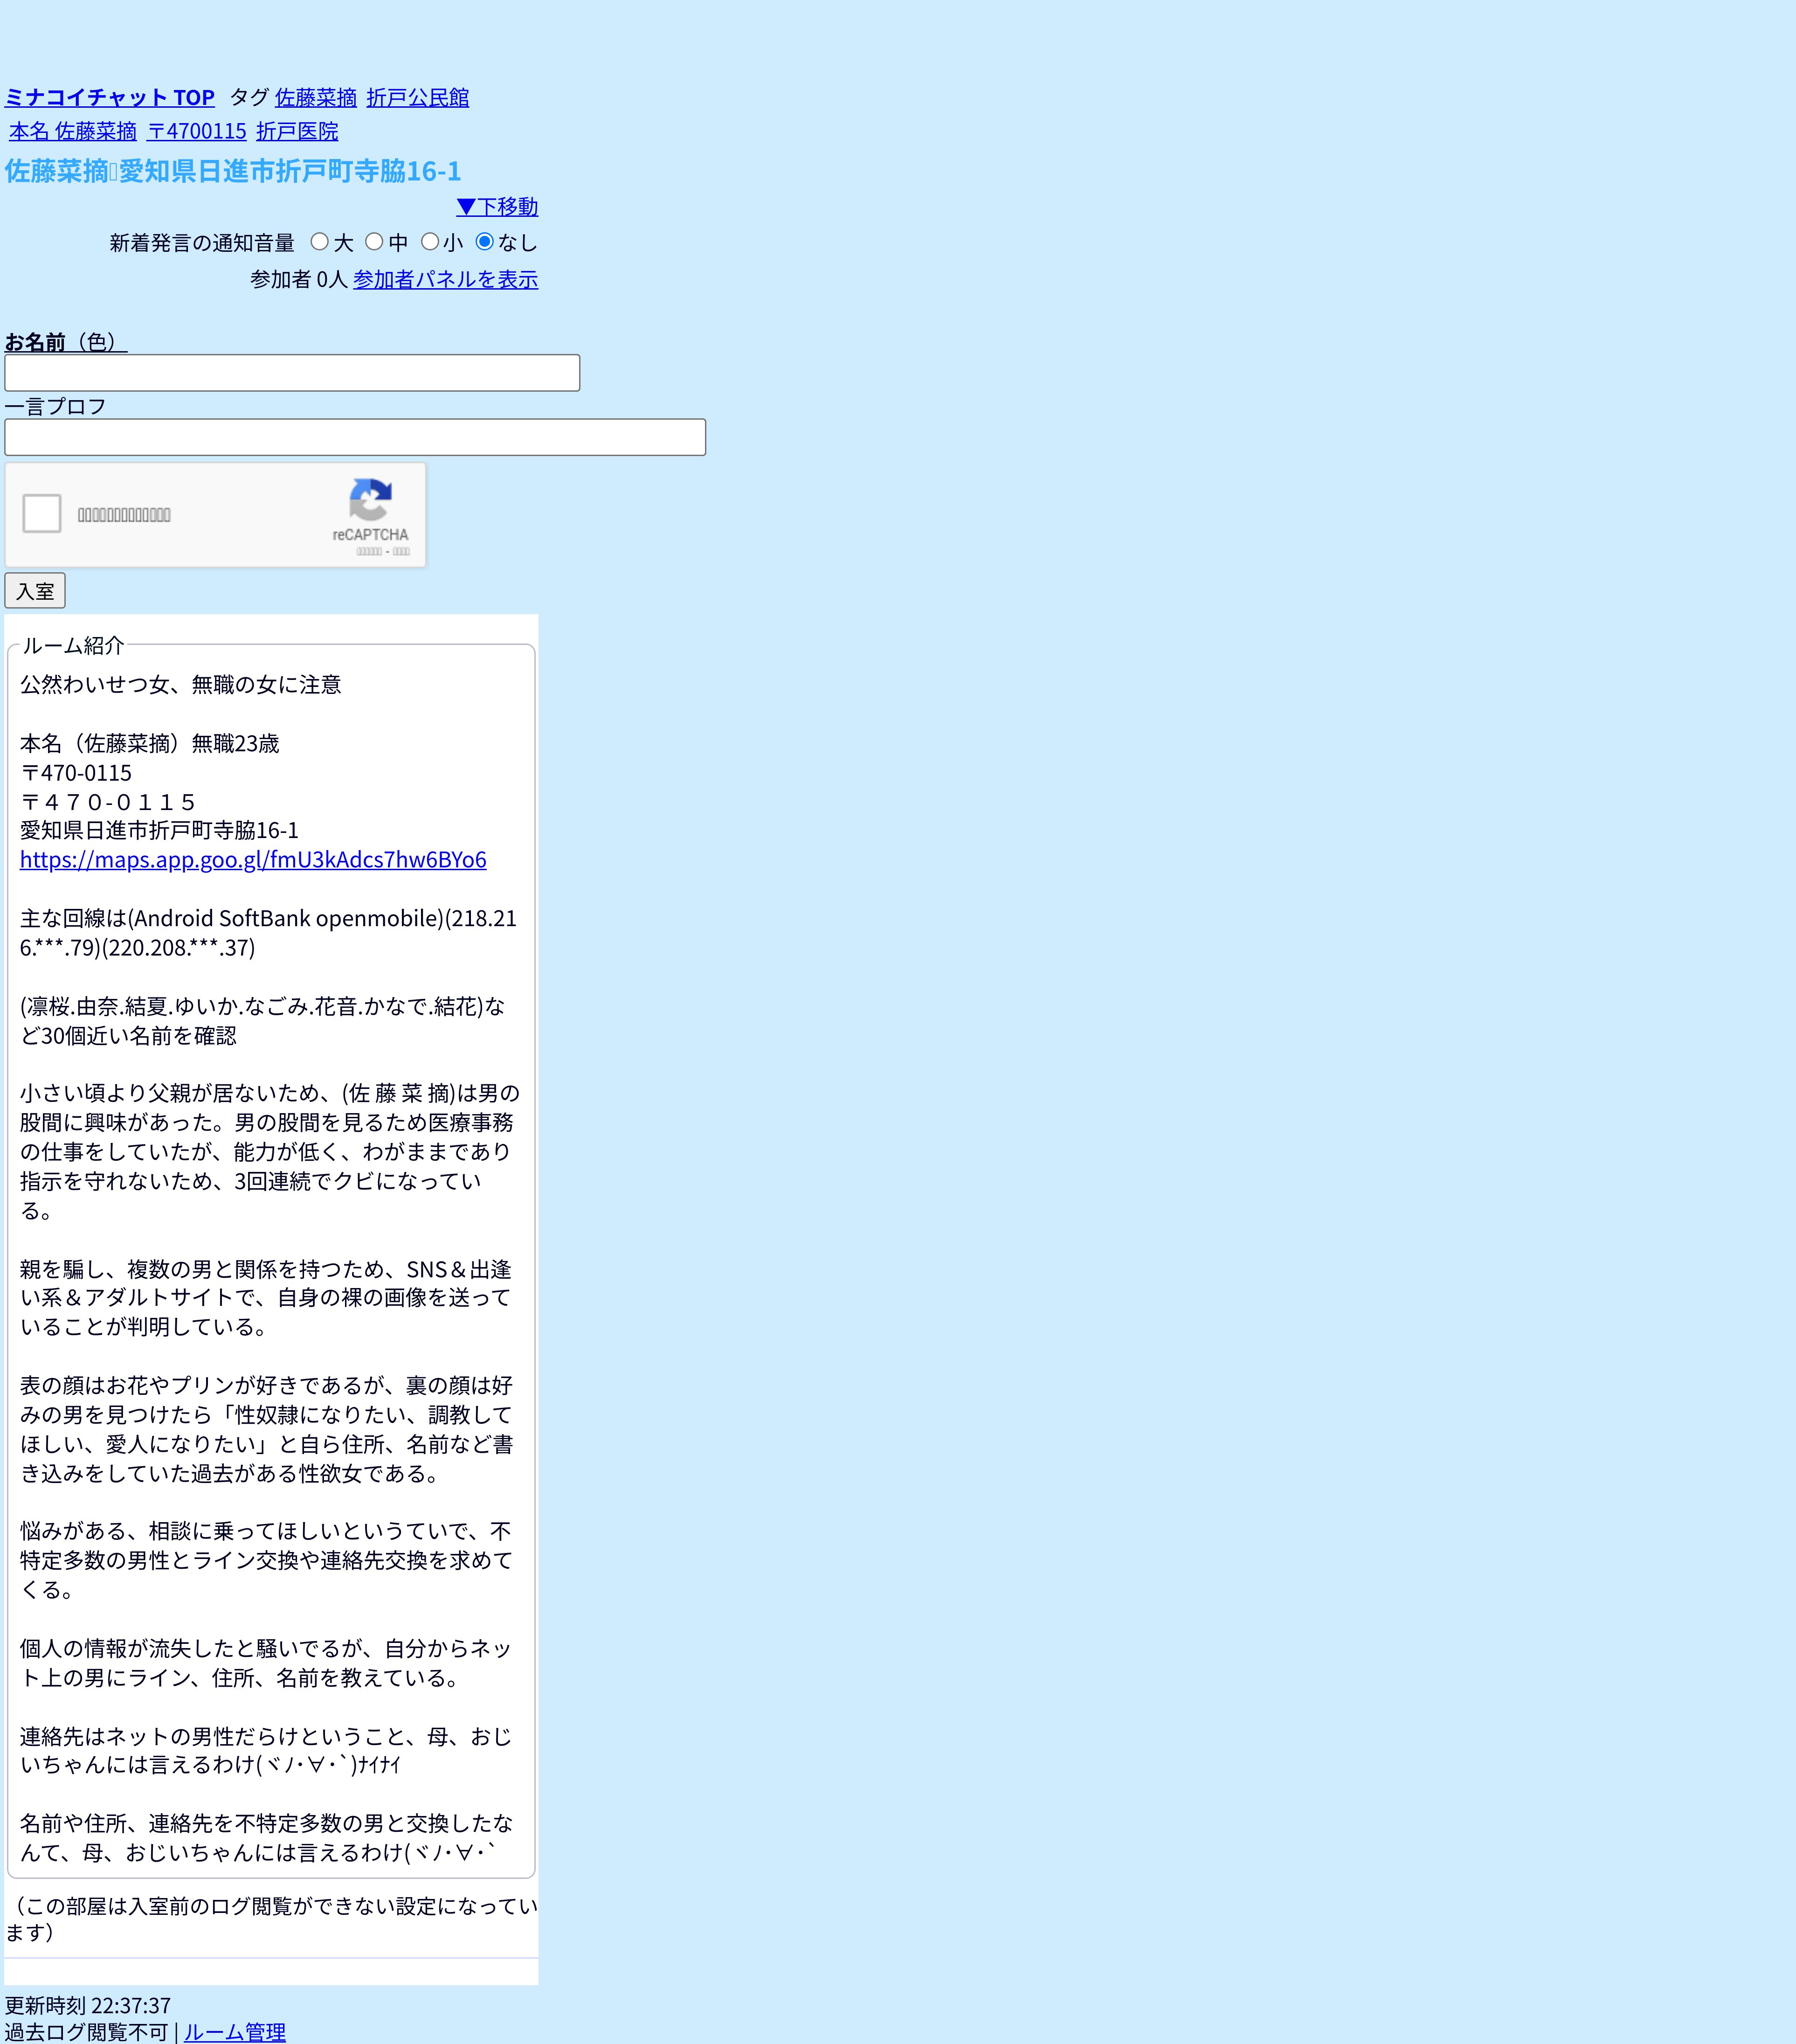Open the tag link beginning with 本名
The width and height of the screenshot is (1796, 2044).
[x=73, y=131]
